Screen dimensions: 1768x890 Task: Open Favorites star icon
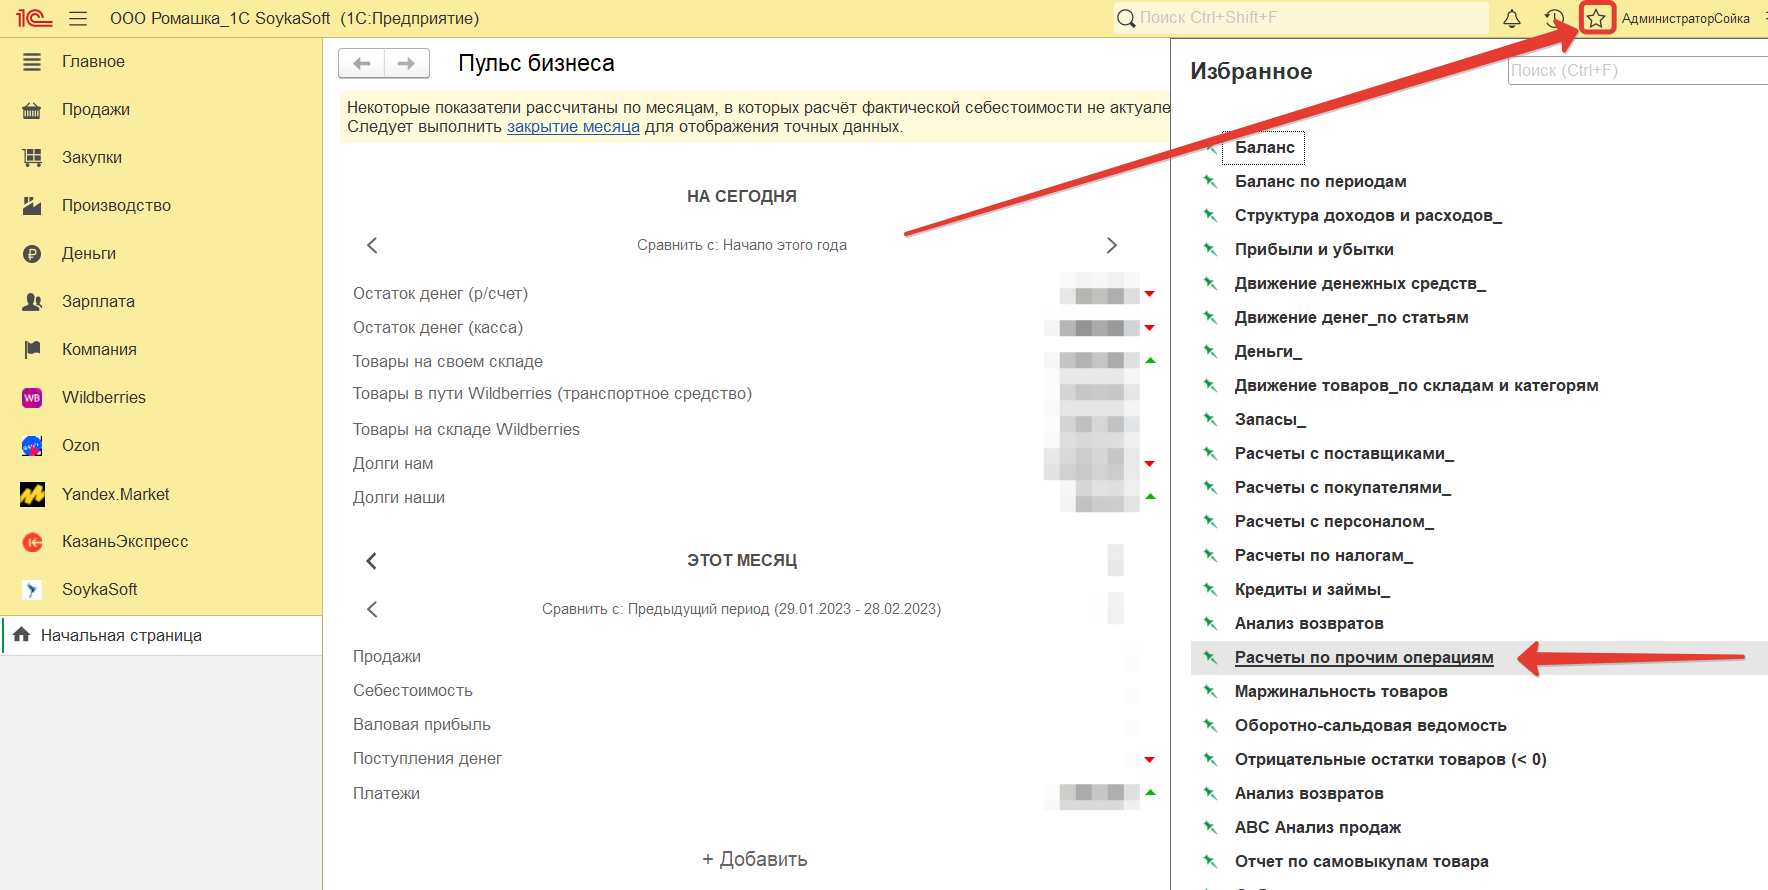click(1597, 18)
